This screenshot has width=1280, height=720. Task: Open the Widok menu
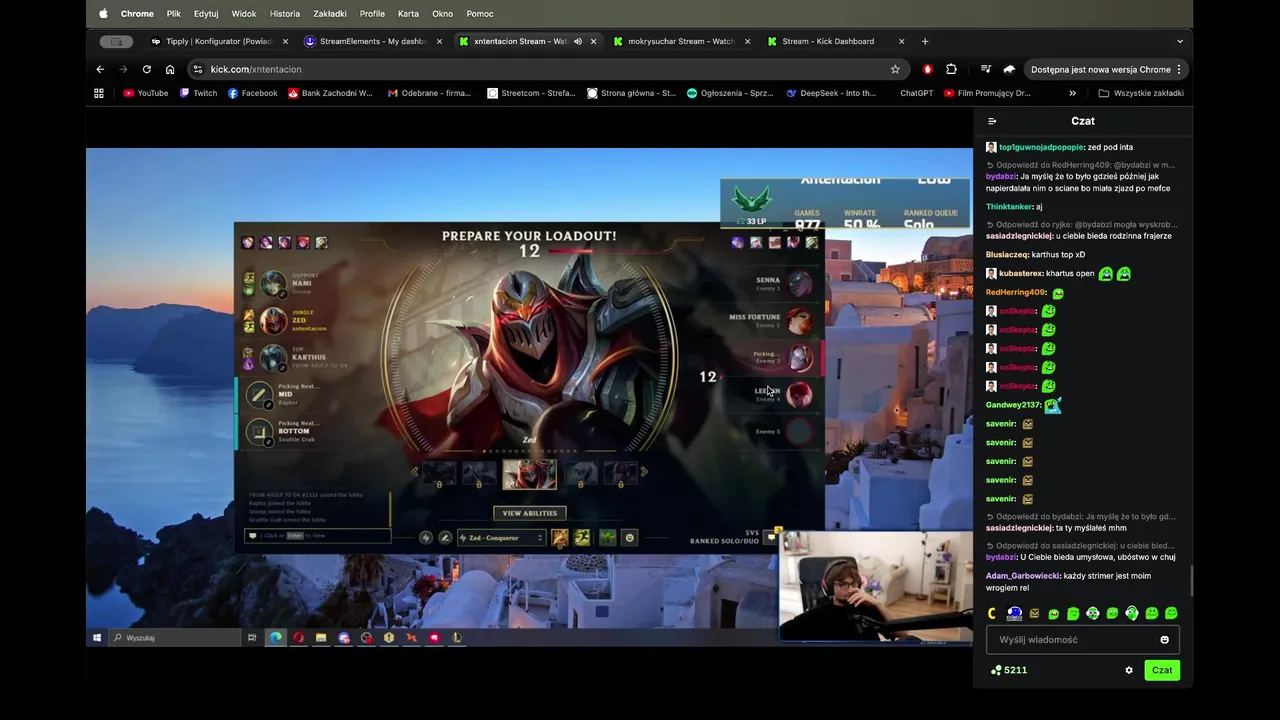pos(244,14)
